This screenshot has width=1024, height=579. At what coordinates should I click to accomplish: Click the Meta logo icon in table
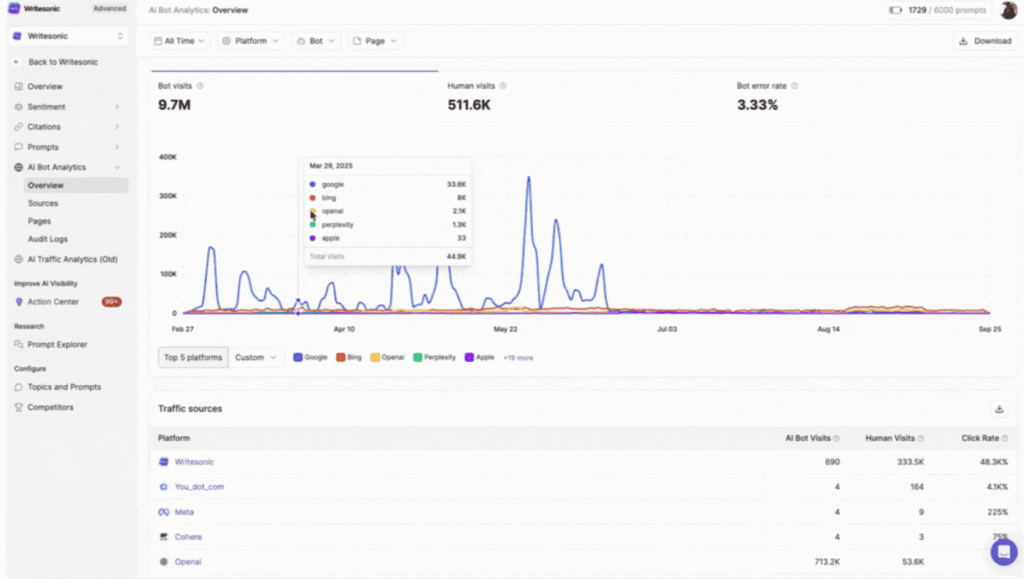[164, 512]
